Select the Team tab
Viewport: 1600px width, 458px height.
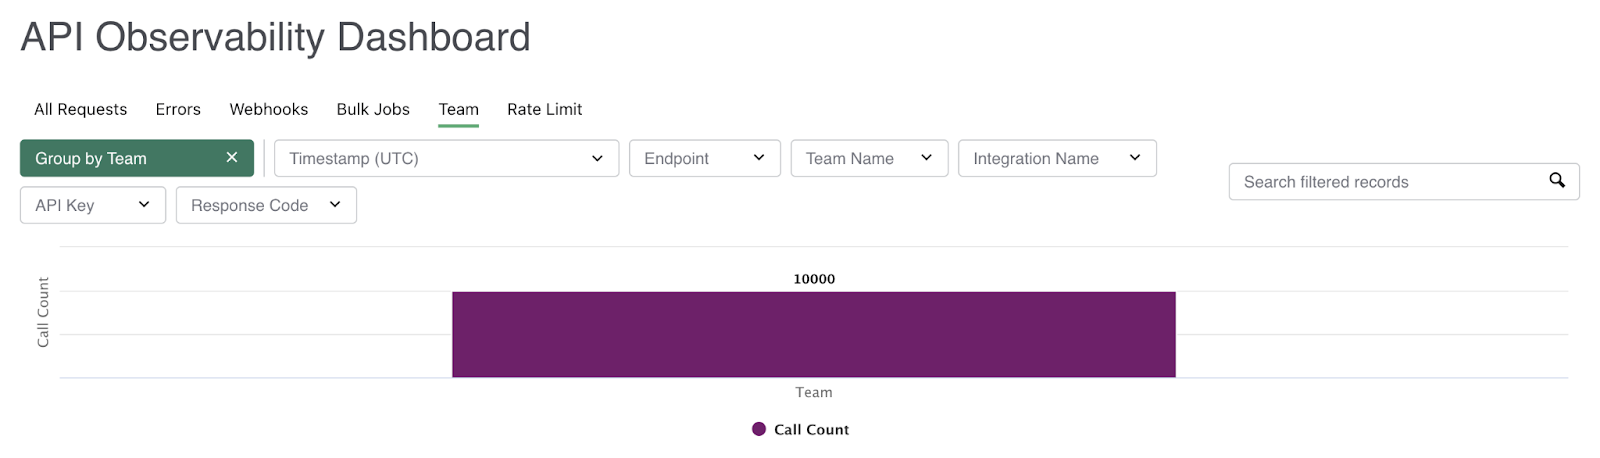(x=459, y=109)
